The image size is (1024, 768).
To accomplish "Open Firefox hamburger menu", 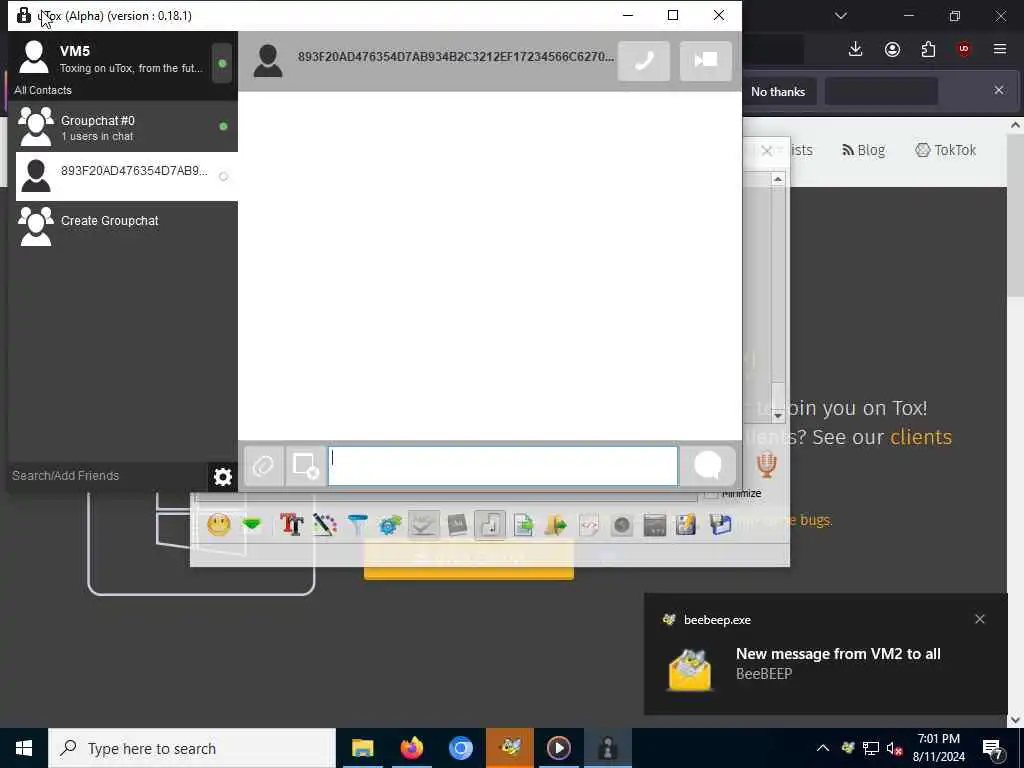I will pyautogui.click(x=1000, y=49).
